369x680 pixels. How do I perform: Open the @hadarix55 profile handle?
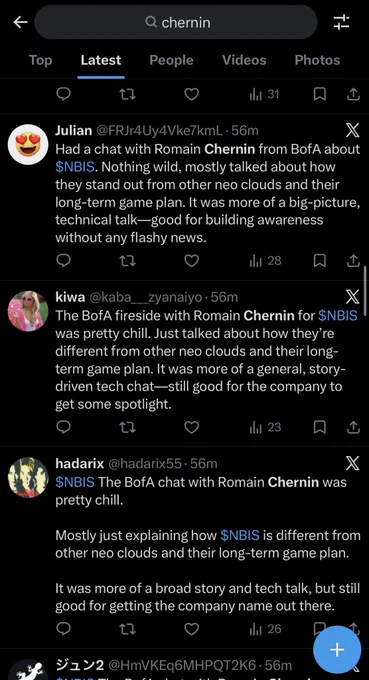point(144,464)
